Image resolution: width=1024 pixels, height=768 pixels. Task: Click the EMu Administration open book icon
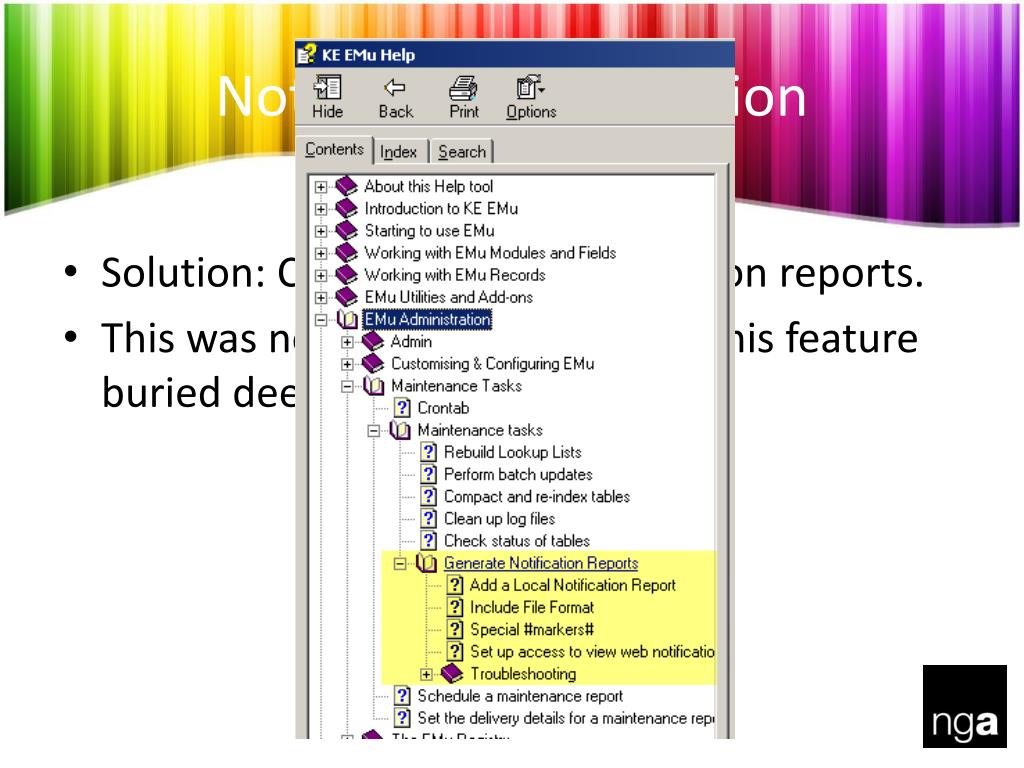coord(347,319)
